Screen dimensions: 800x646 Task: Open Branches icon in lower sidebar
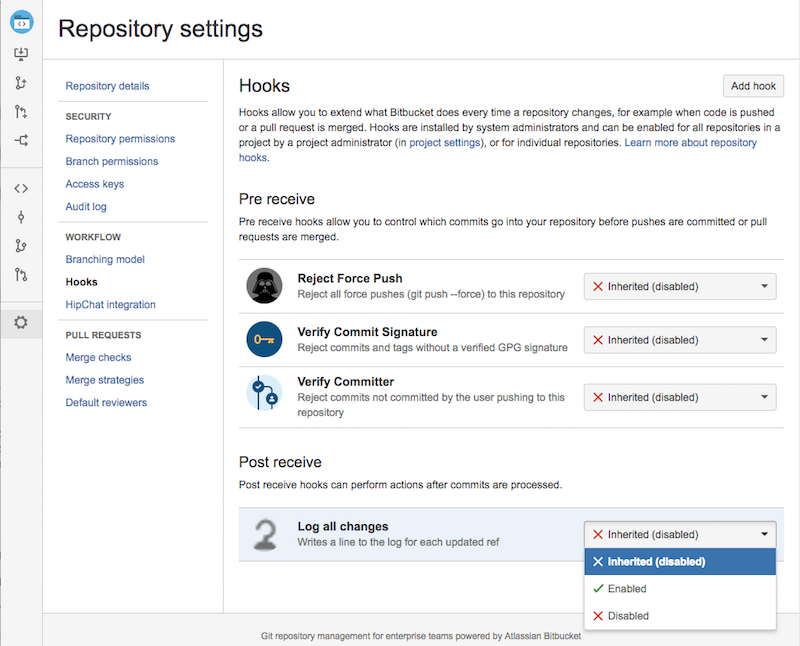point(21,246)
